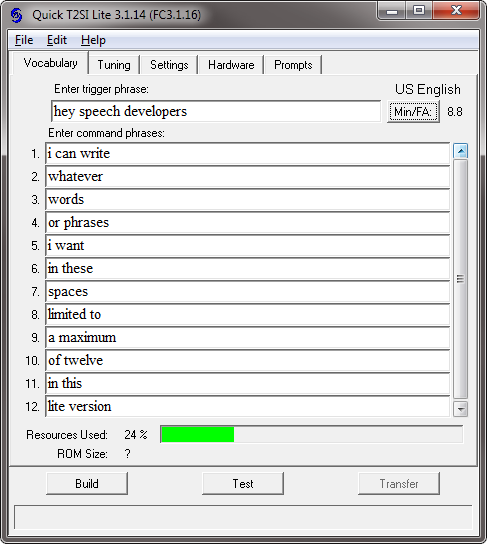Open the Hardware tab
The image size is (487, 544).
pos(231,65)
